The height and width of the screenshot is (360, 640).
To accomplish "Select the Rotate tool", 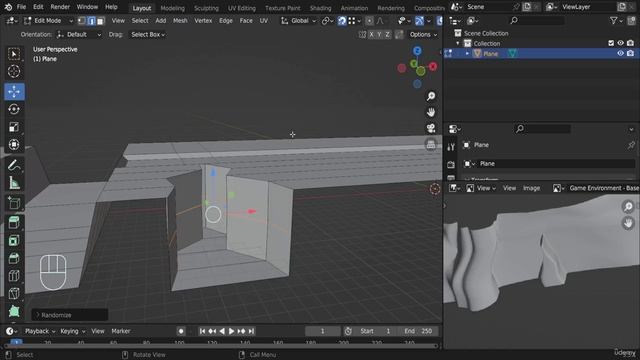I will coord(14,109).
